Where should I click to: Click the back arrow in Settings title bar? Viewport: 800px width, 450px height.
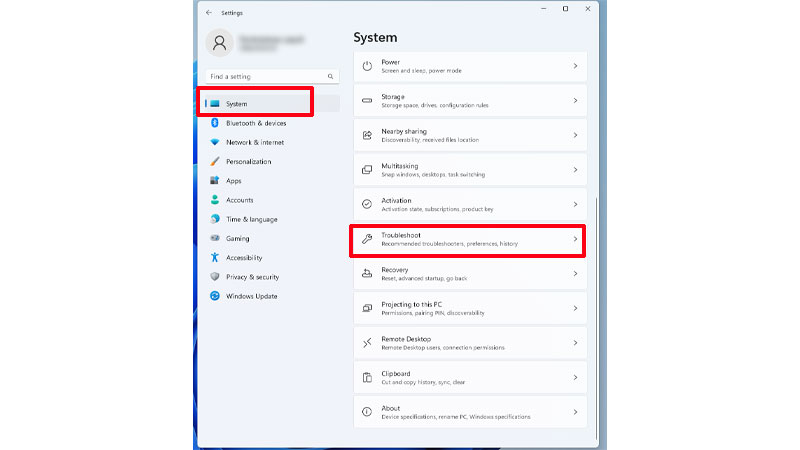tap(209, 13)
